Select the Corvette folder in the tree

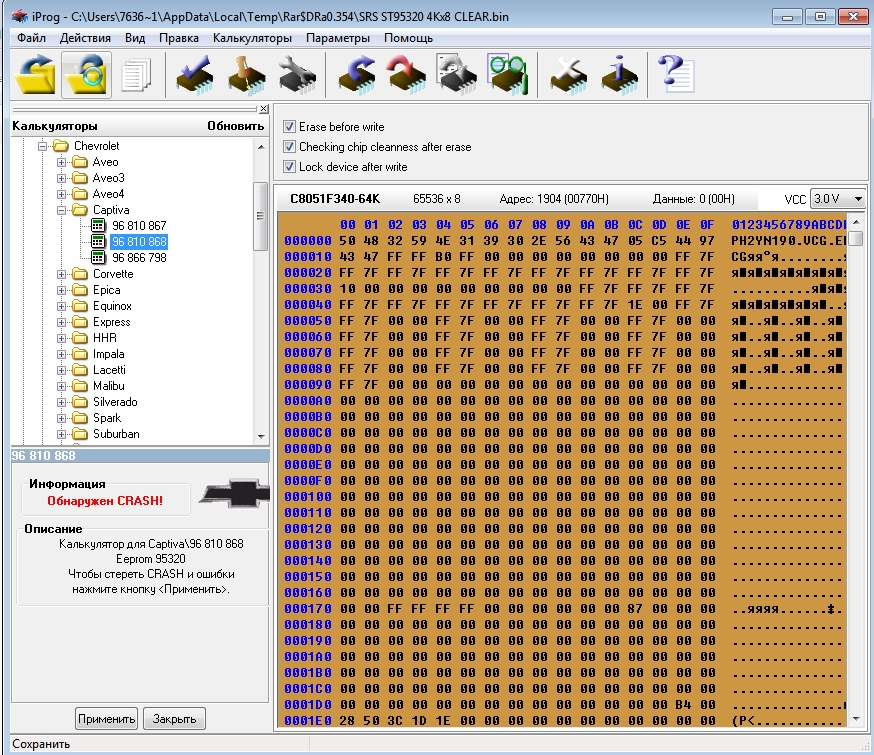click(113, 274)
